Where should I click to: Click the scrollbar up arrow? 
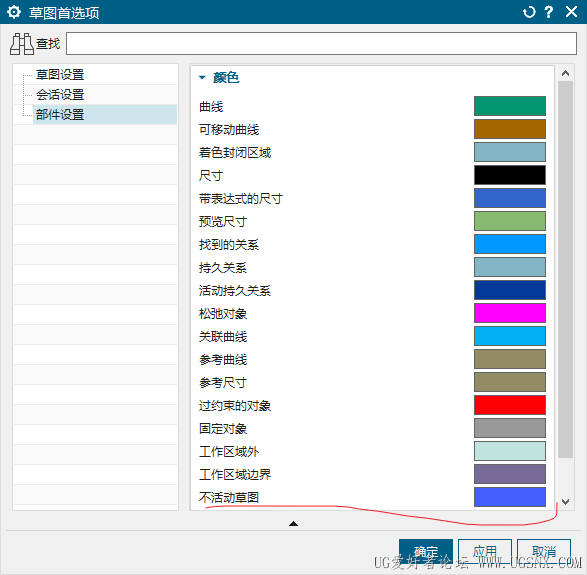click(565, 73)
